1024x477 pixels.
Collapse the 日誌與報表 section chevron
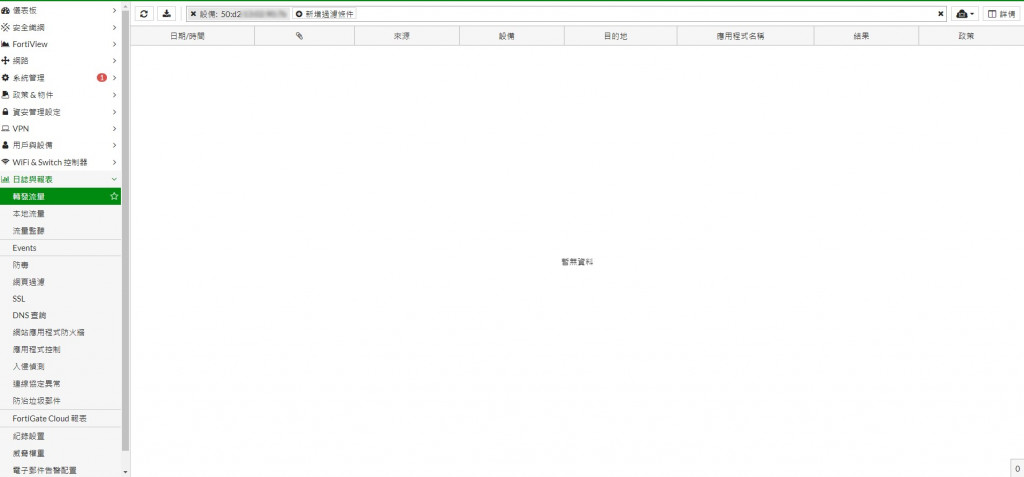point(114,179)
